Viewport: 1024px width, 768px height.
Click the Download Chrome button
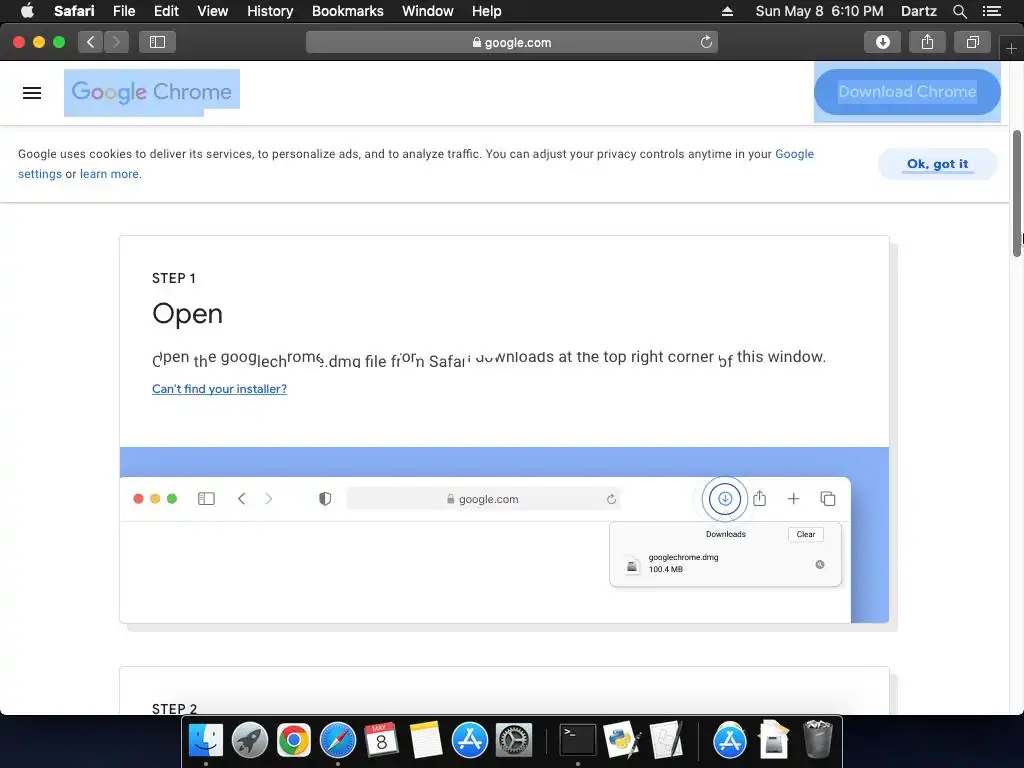pos(907,92)
